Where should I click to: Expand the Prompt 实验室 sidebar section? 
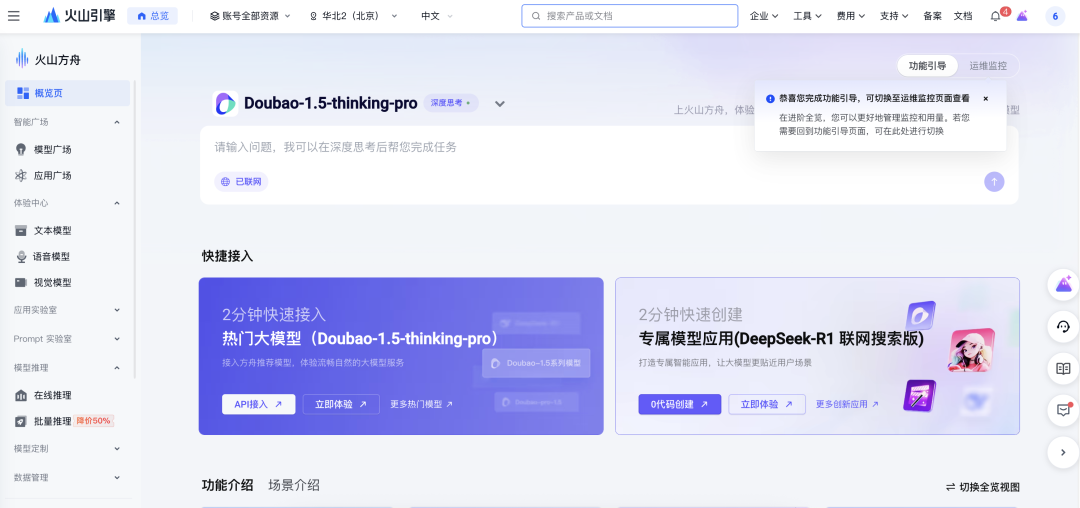click(116, 339)
